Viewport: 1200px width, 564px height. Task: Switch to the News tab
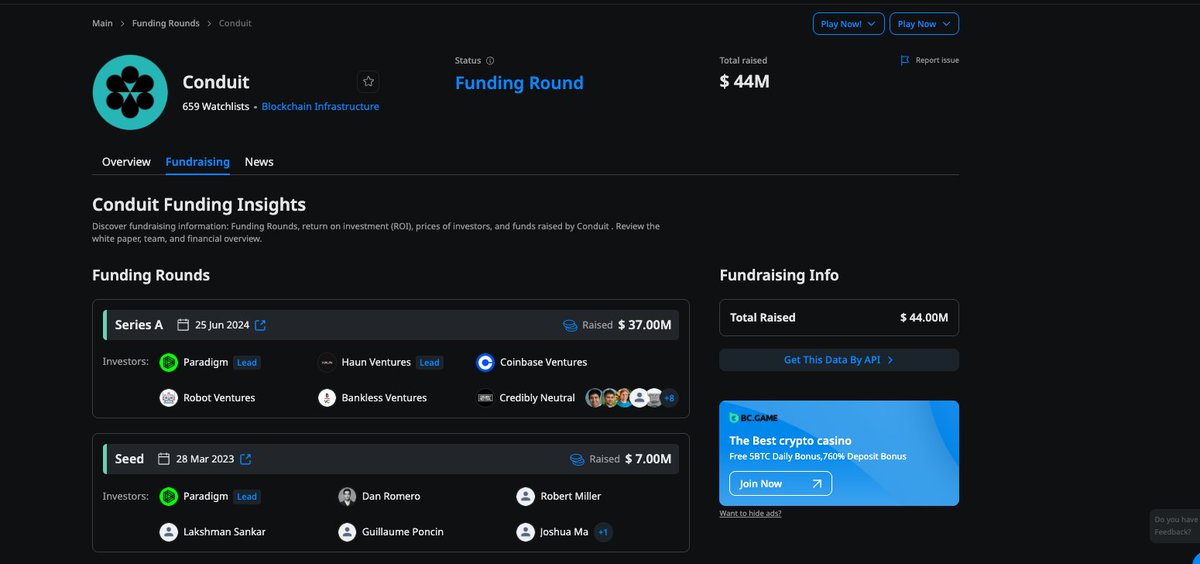259,162
